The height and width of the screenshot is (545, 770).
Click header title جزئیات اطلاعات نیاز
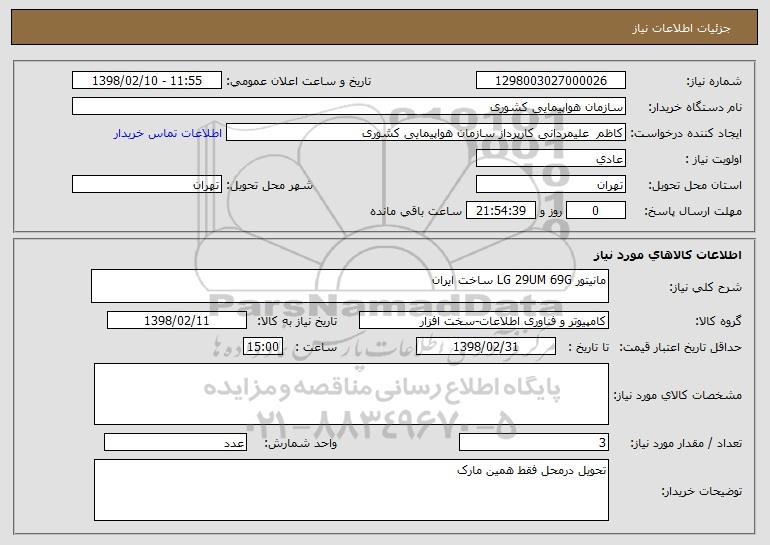coord(681,28)
